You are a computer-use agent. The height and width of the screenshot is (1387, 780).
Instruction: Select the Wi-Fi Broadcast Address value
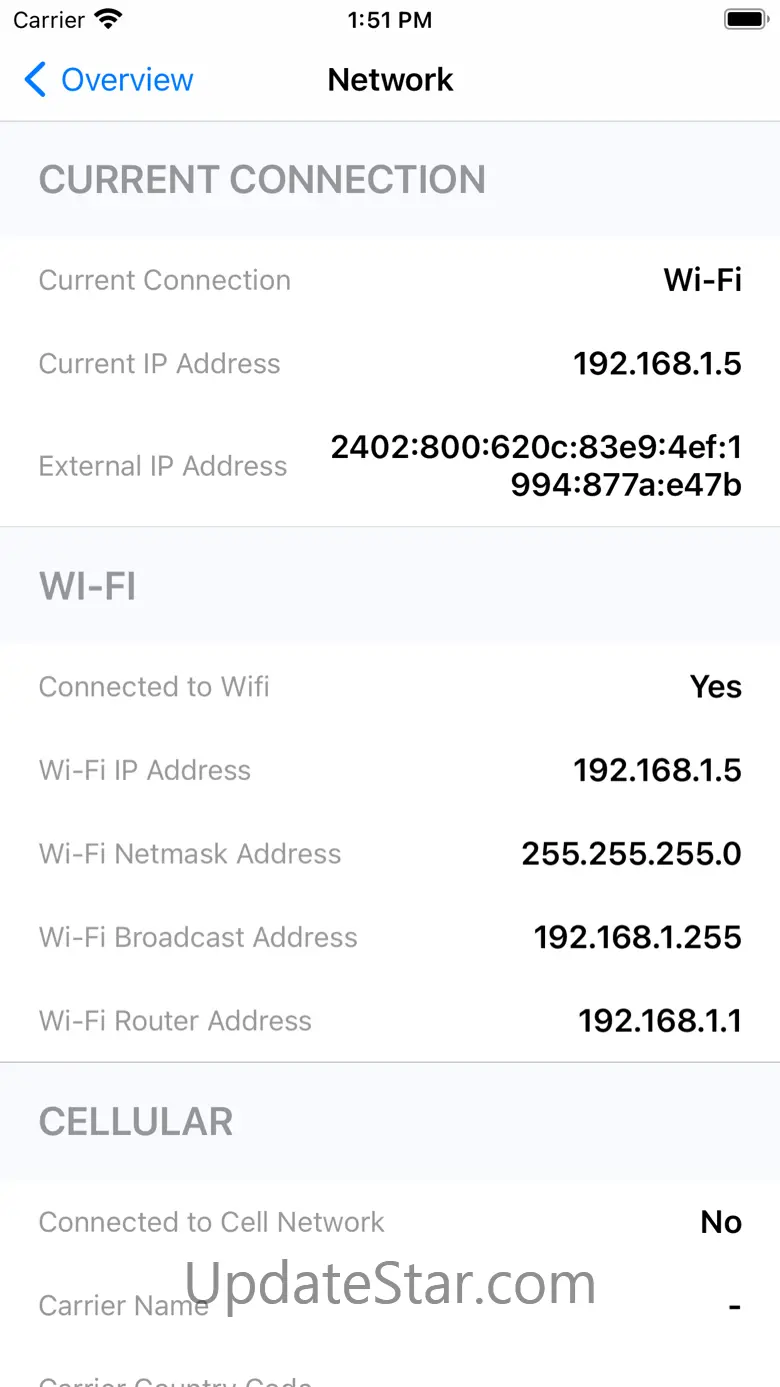(637, 937)
